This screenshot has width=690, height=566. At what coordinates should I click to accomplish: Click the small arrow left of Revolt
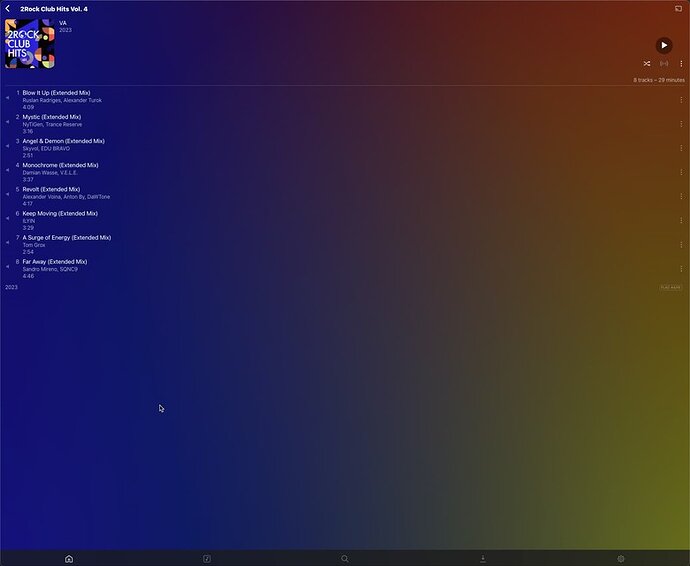click(x=7, y=194)
